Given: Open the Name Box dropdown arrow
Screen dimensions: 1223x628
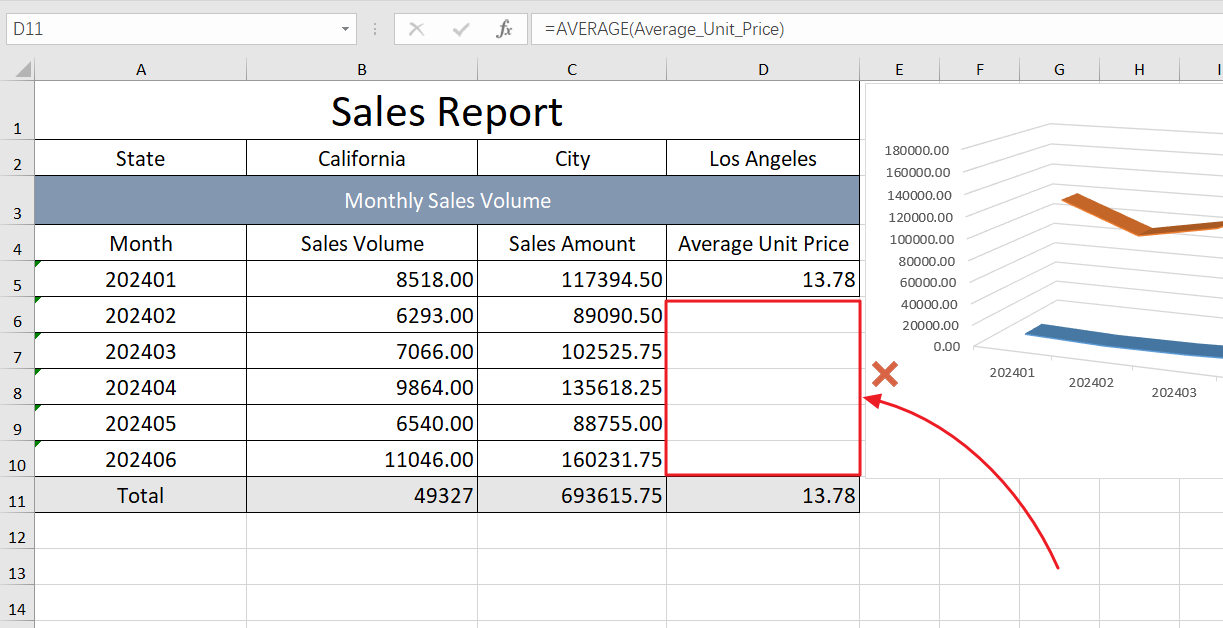Looking at the screenshot, I should (x=346, y=29).
